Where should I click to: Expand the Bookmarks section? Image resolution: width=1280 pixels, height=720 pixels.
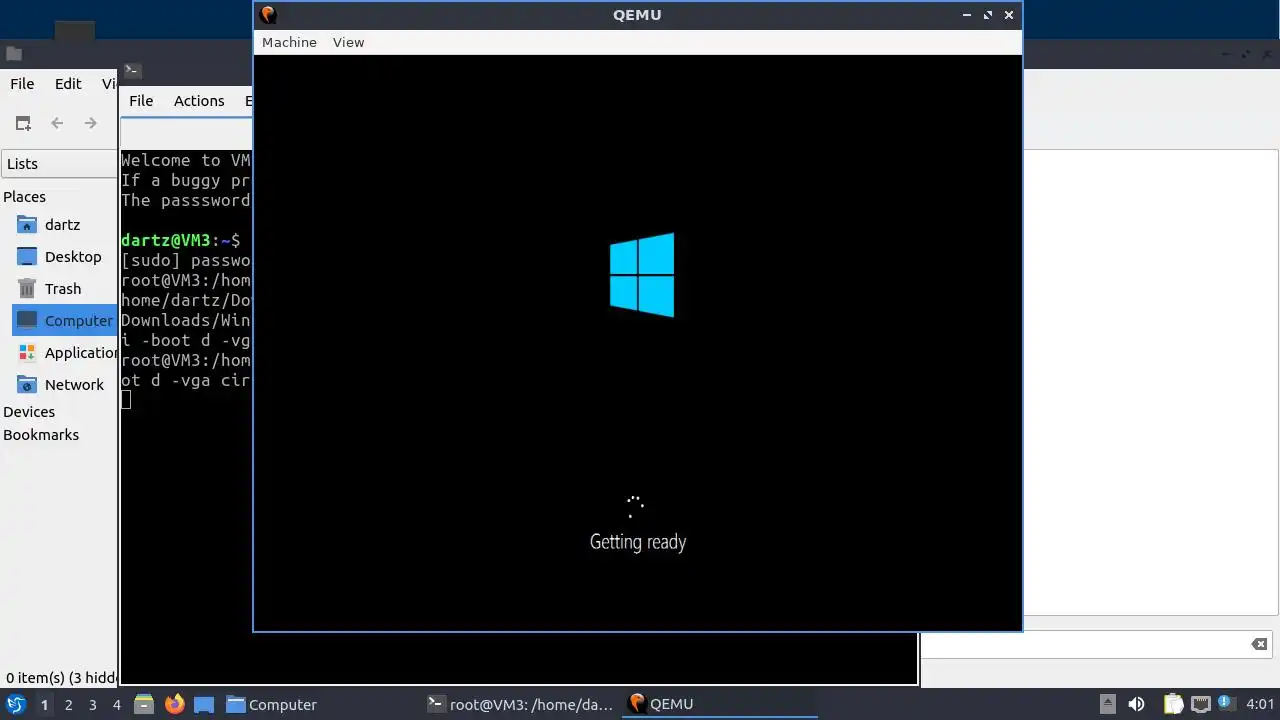click(41, 434)
